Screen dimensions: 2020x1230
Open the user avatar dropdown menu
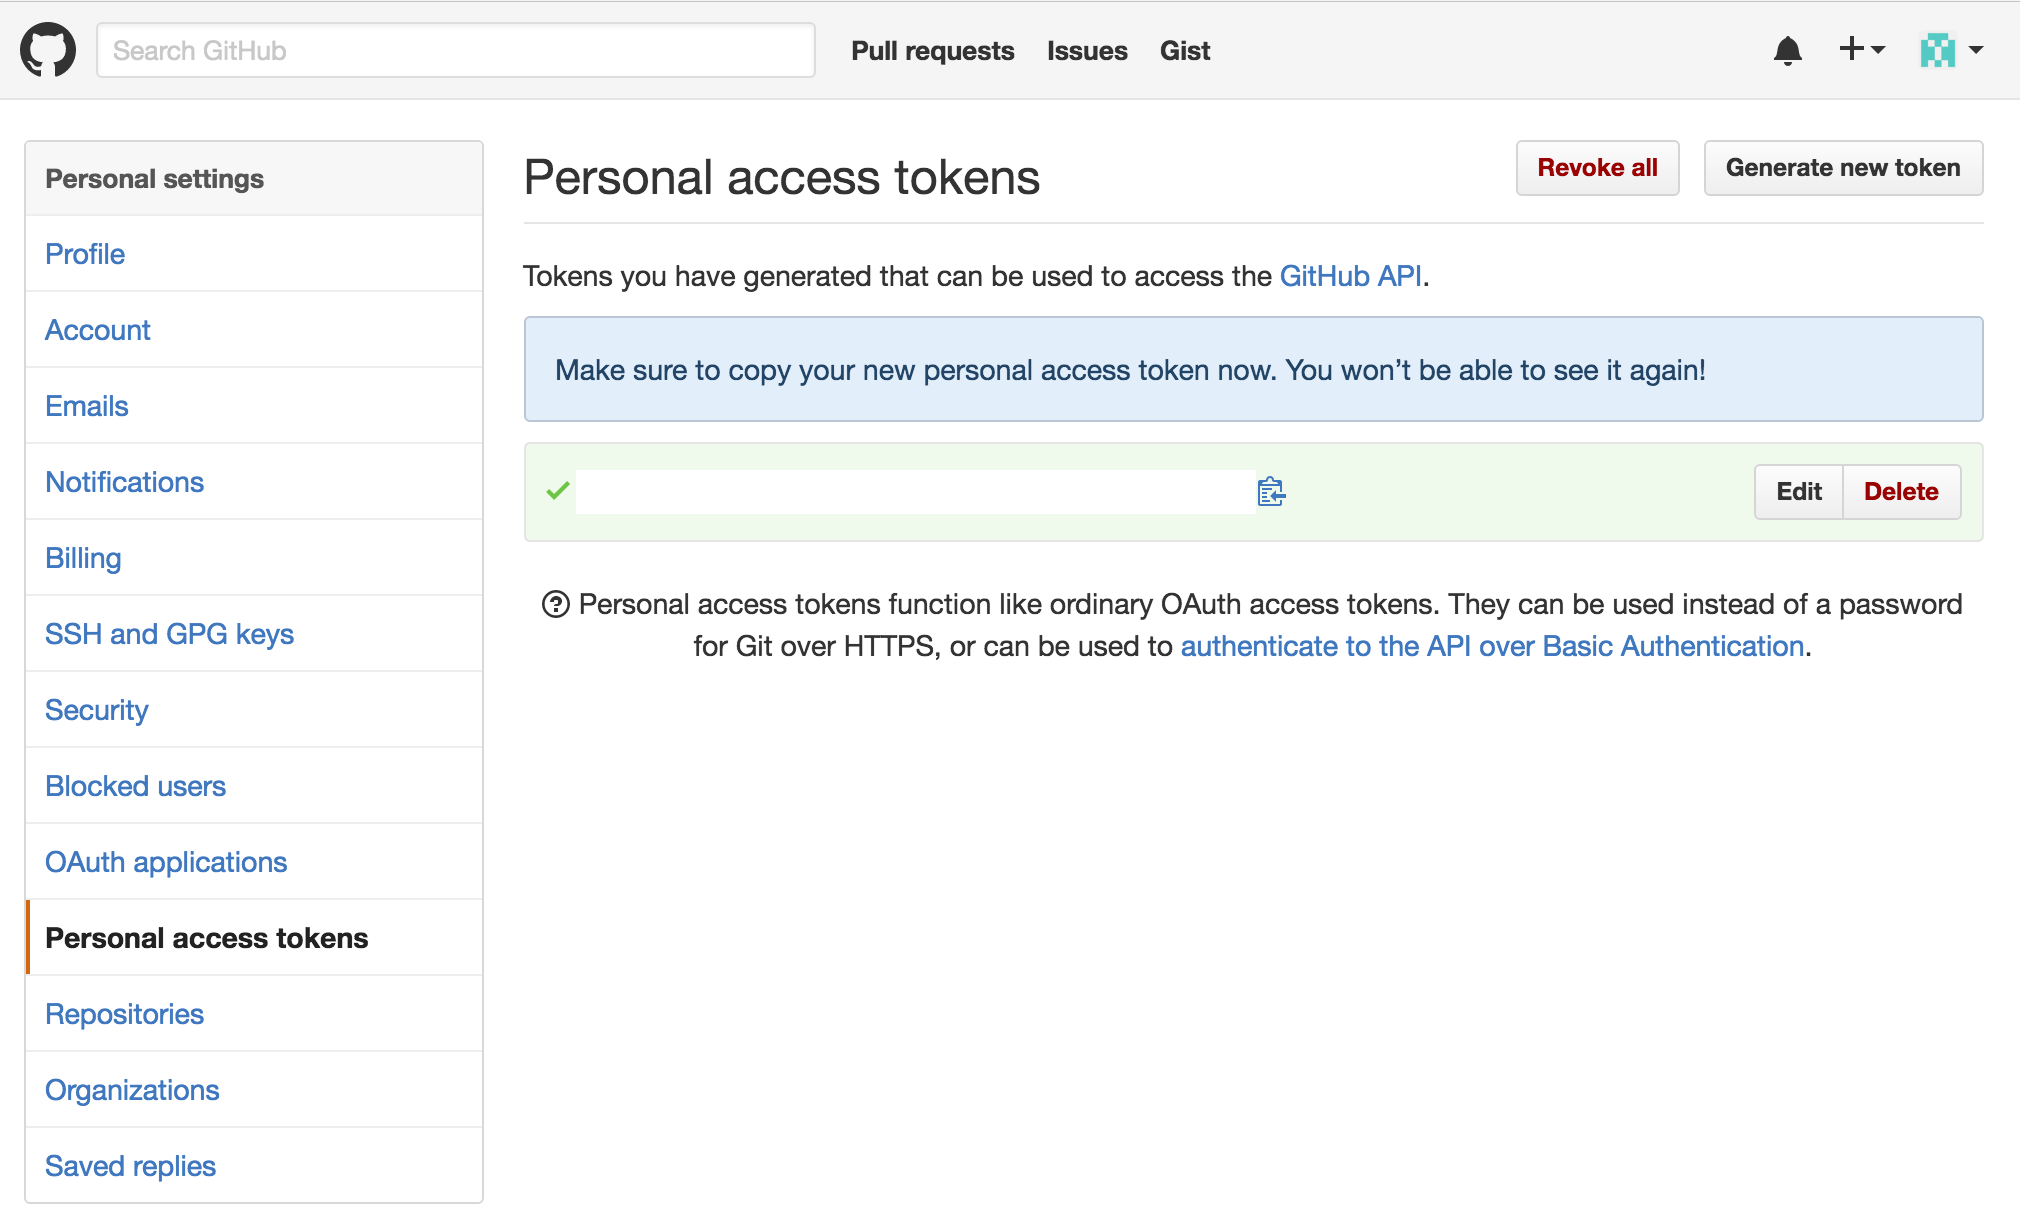pyautogui.click(x=1951, y=50)
